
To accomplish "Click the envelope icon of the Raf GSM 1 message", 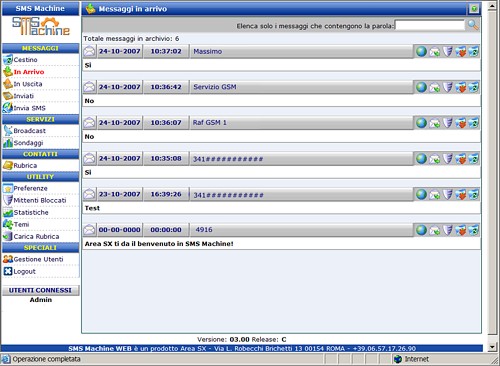I will tap(89, 123).
